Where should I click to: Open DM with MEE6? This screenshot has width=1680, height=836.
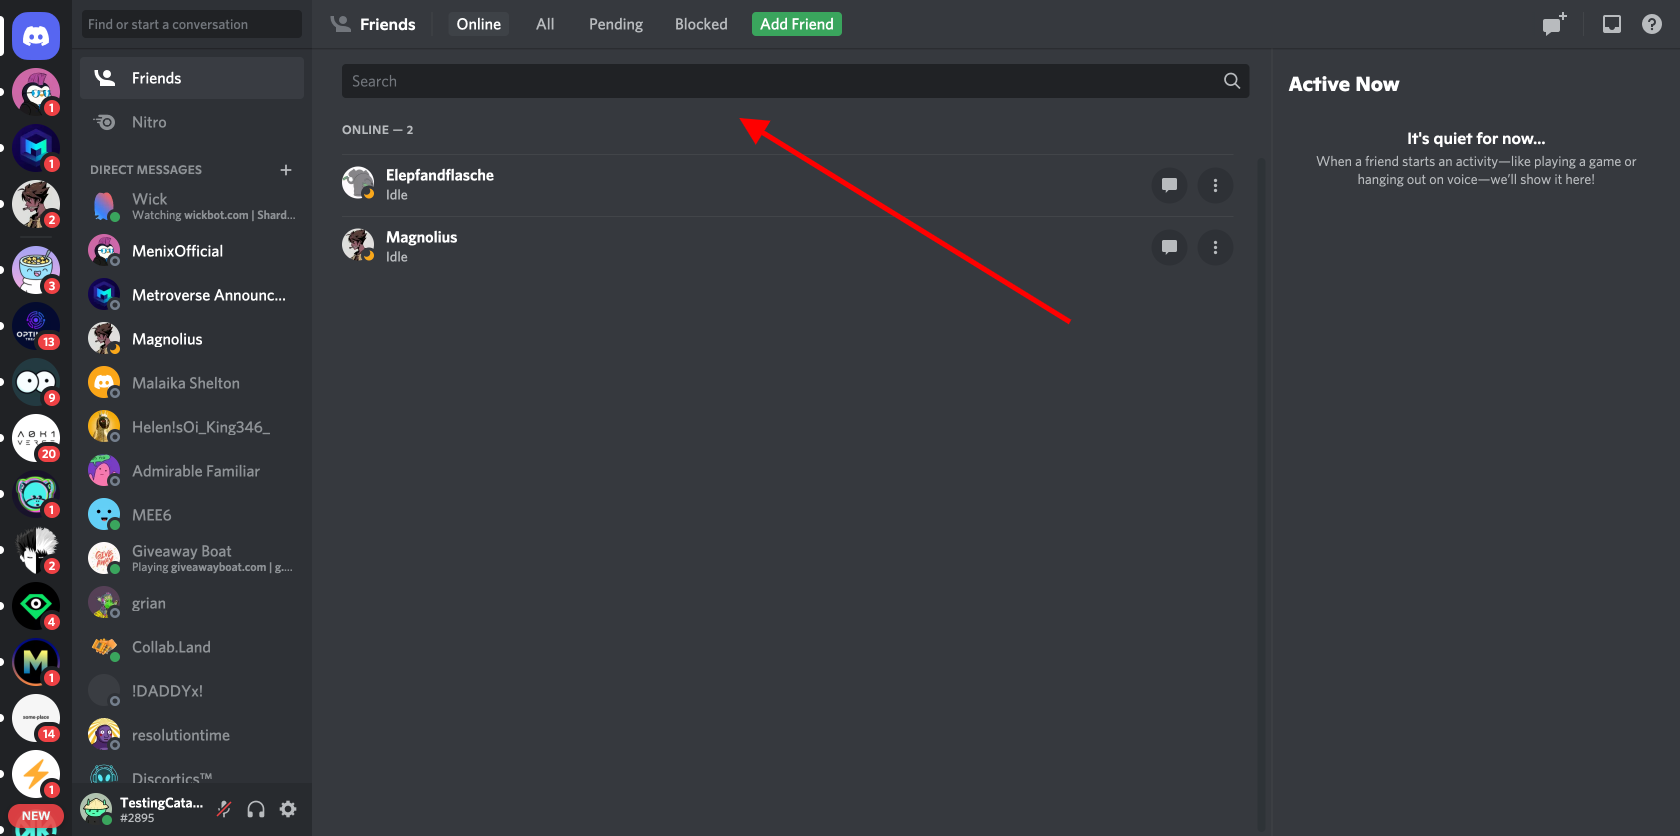(x=192, y=515)
